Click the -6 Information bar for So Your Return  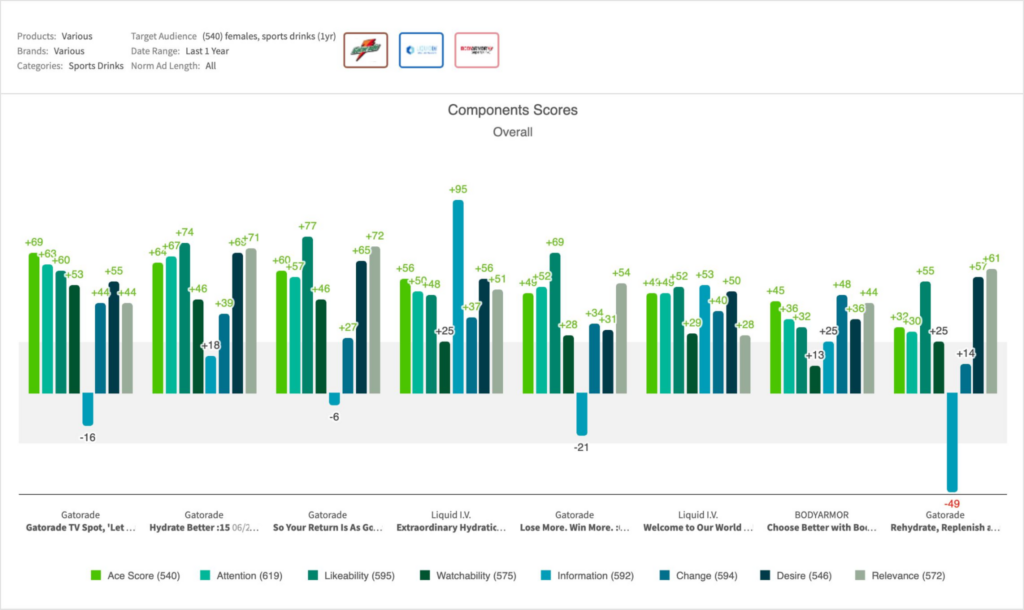[x=334, y=399]
